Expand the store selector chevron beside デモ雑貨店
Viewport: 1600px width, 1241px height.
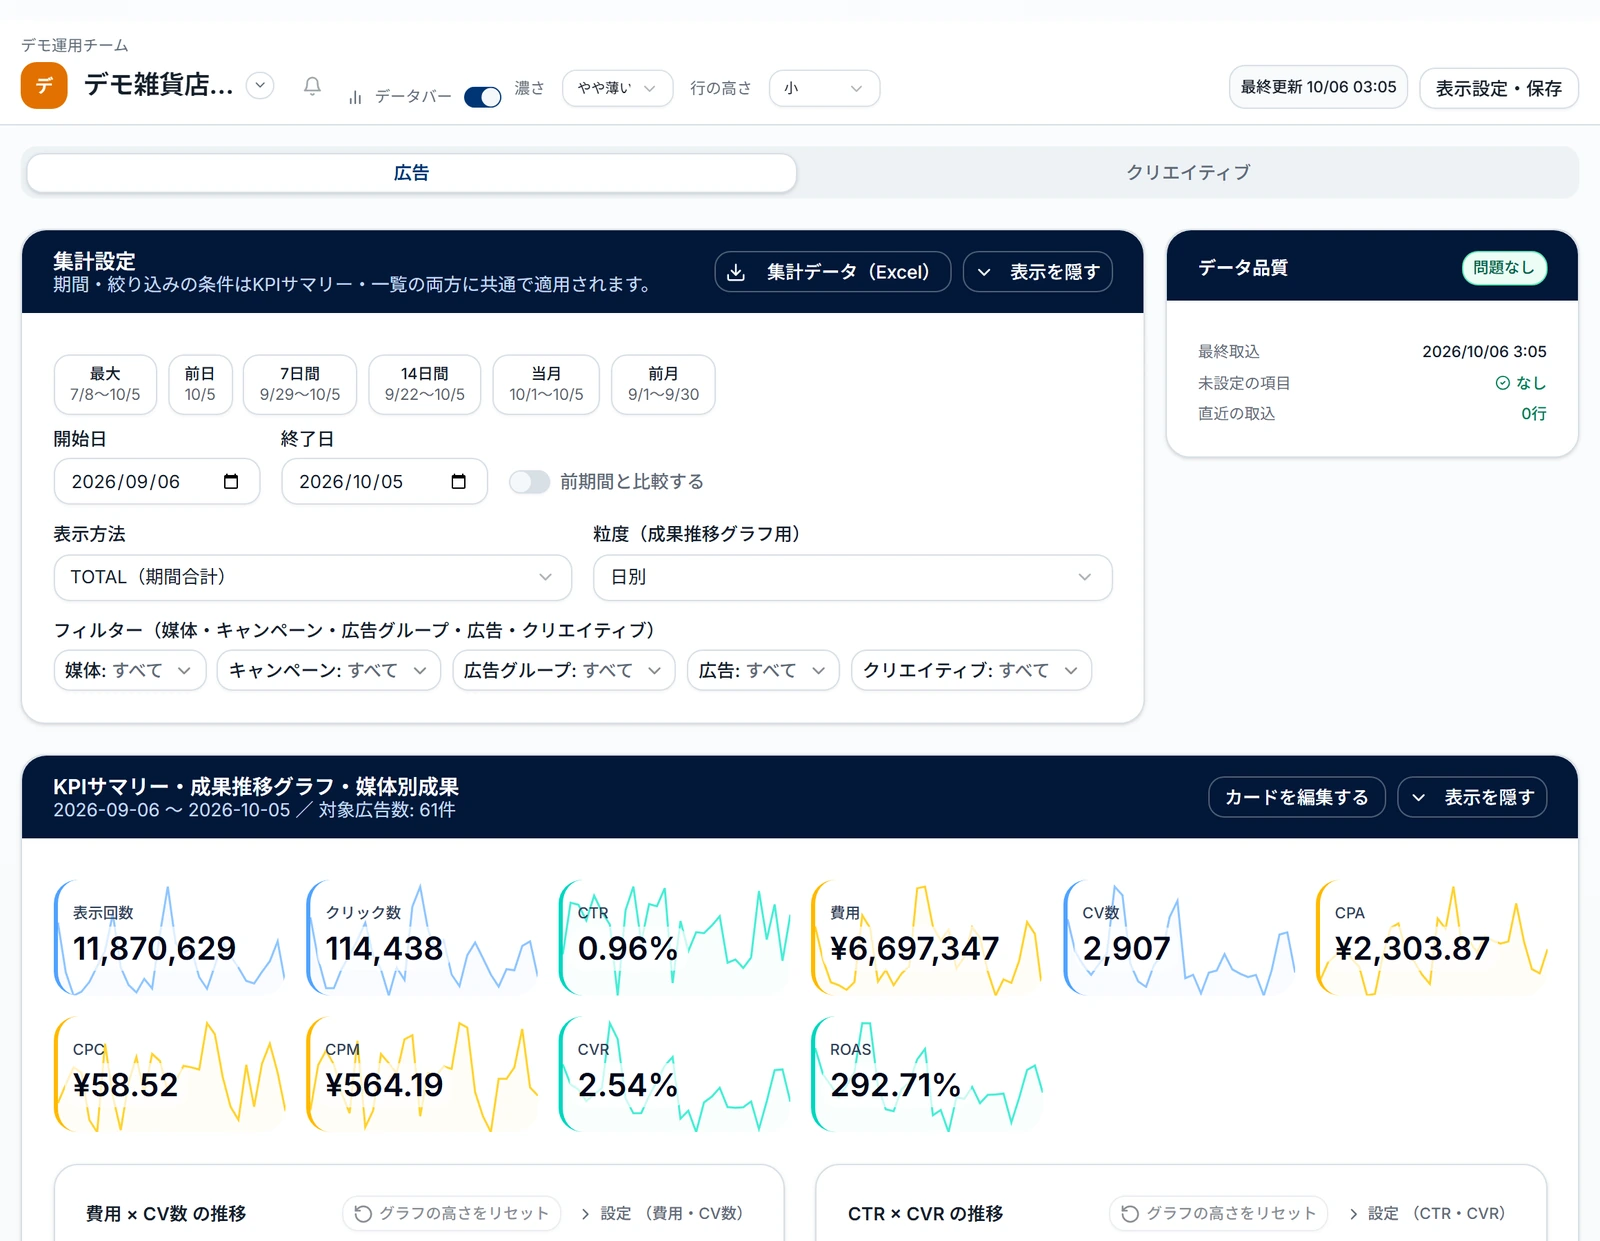260,85
